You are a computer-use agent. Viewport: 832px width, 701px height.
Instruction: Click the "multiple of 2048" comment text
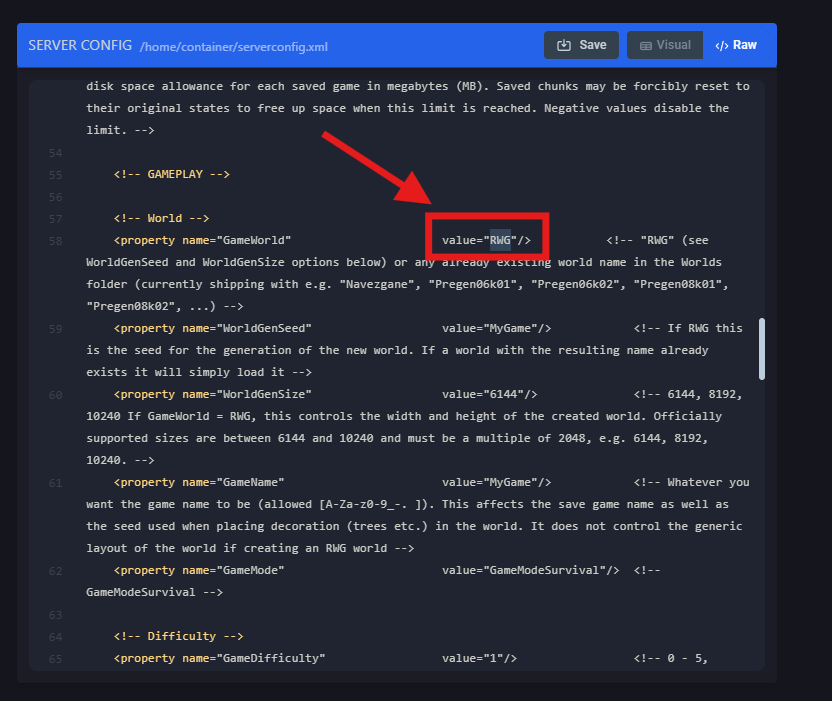531,438
